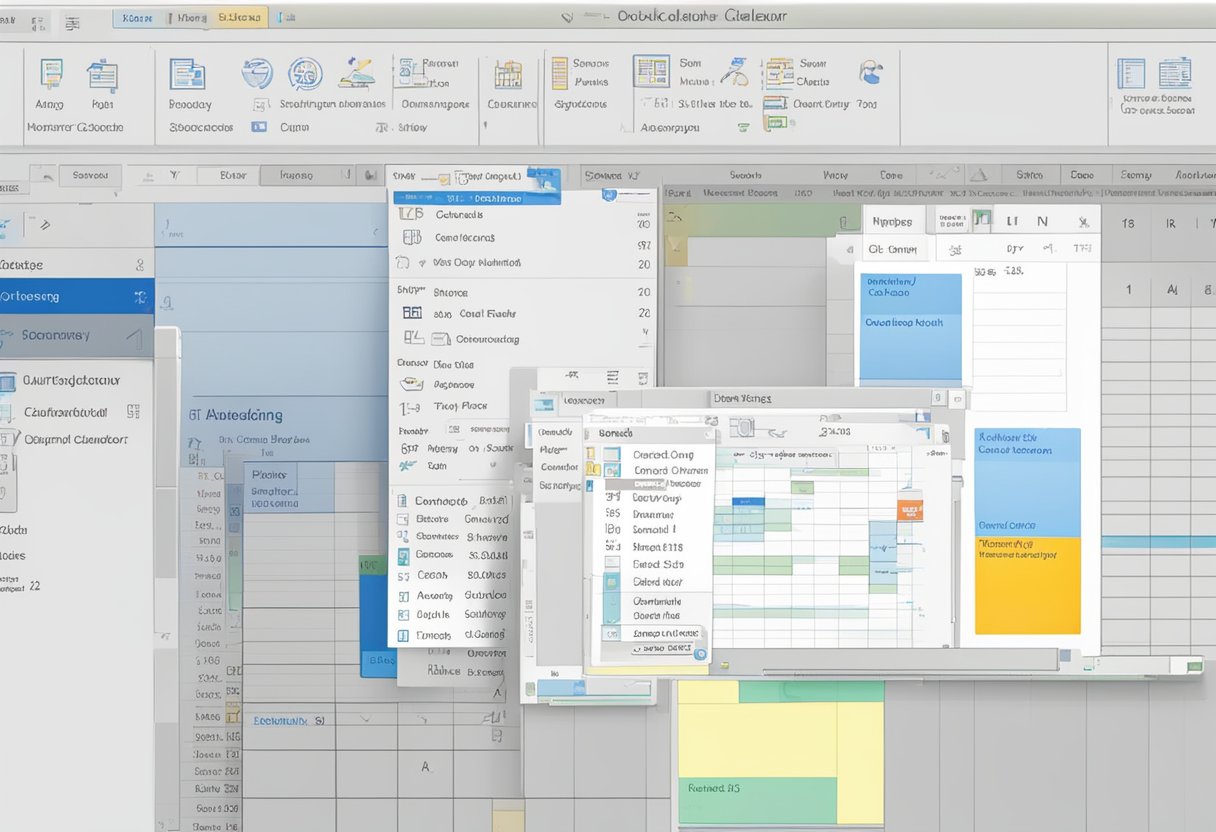Viewport: 1216px width, 832px height.
Task: Click the orange square in the small calendar popup
Action: point(909,510)
